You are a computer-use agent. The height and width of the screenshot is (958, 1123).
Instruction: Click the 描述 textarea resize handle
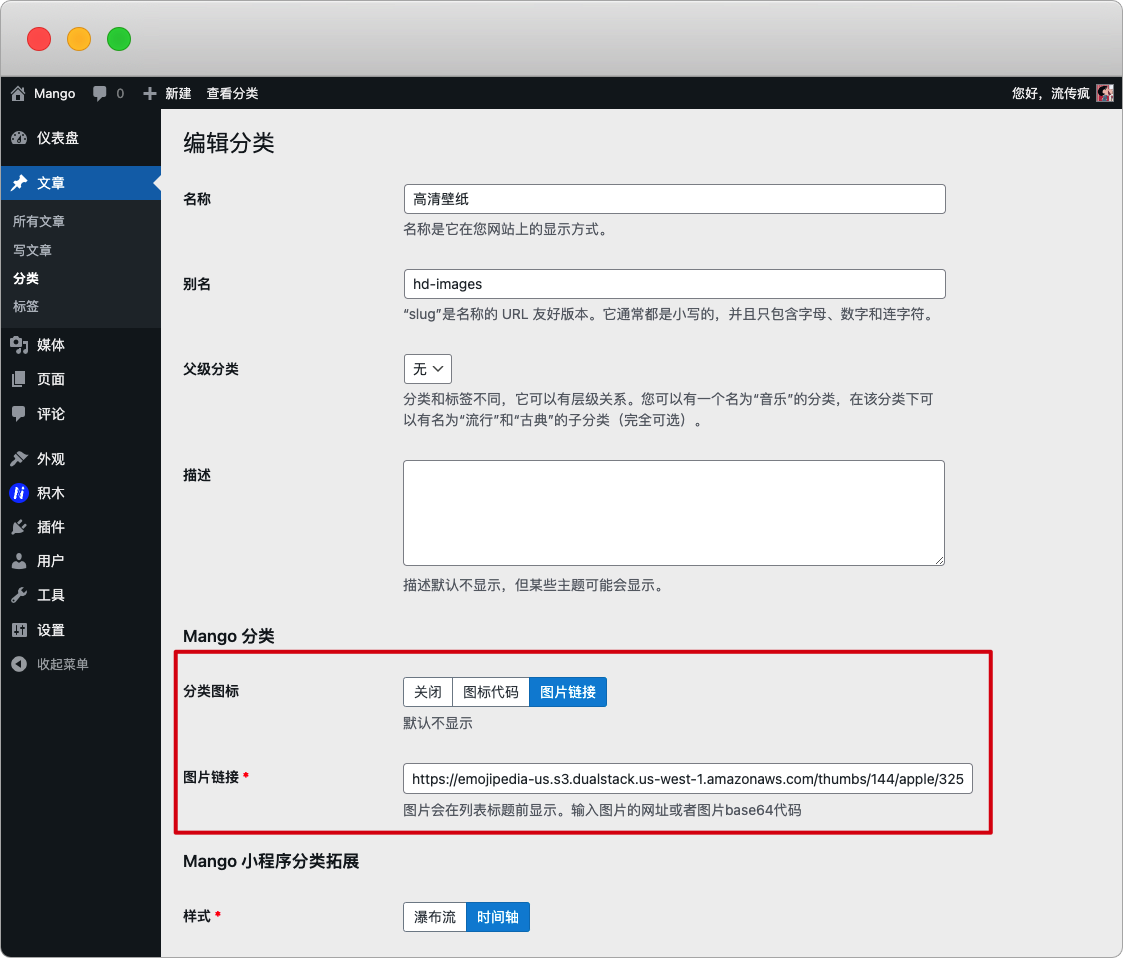pos(939,560)
